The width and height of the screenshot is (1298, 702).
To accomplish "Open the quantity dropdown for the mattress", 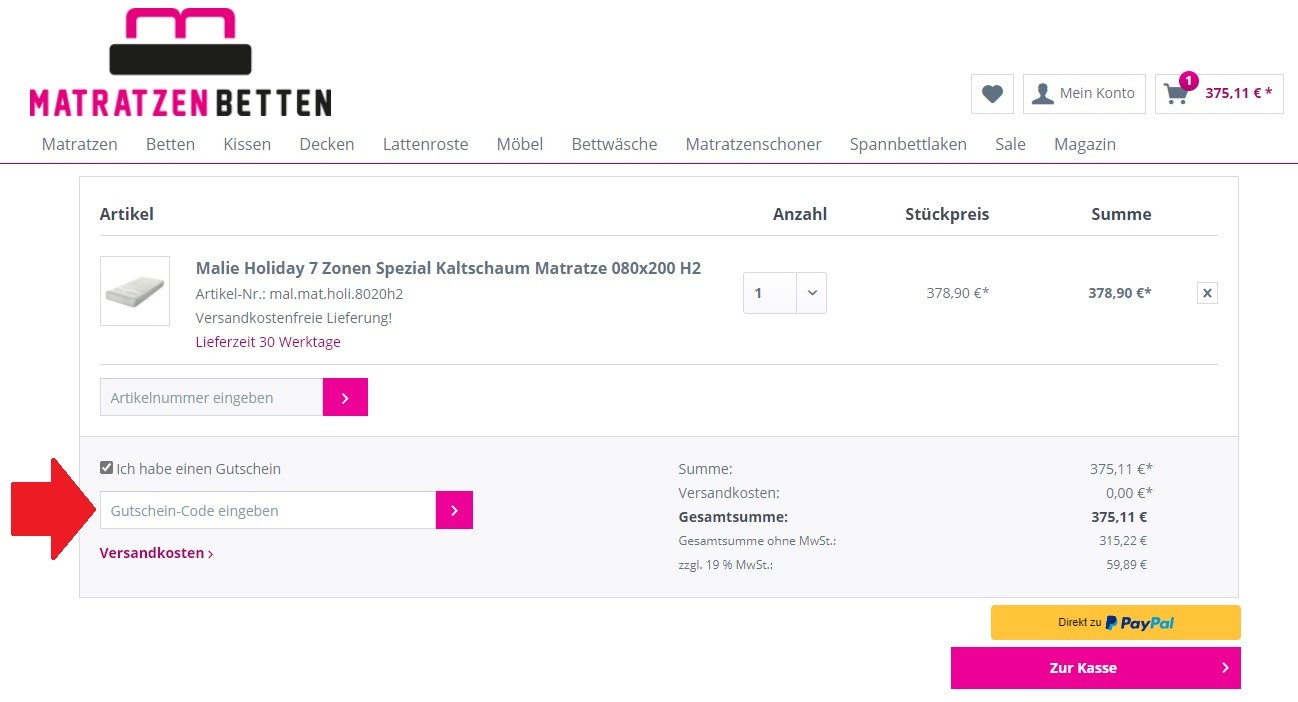I will coord(785,293).
